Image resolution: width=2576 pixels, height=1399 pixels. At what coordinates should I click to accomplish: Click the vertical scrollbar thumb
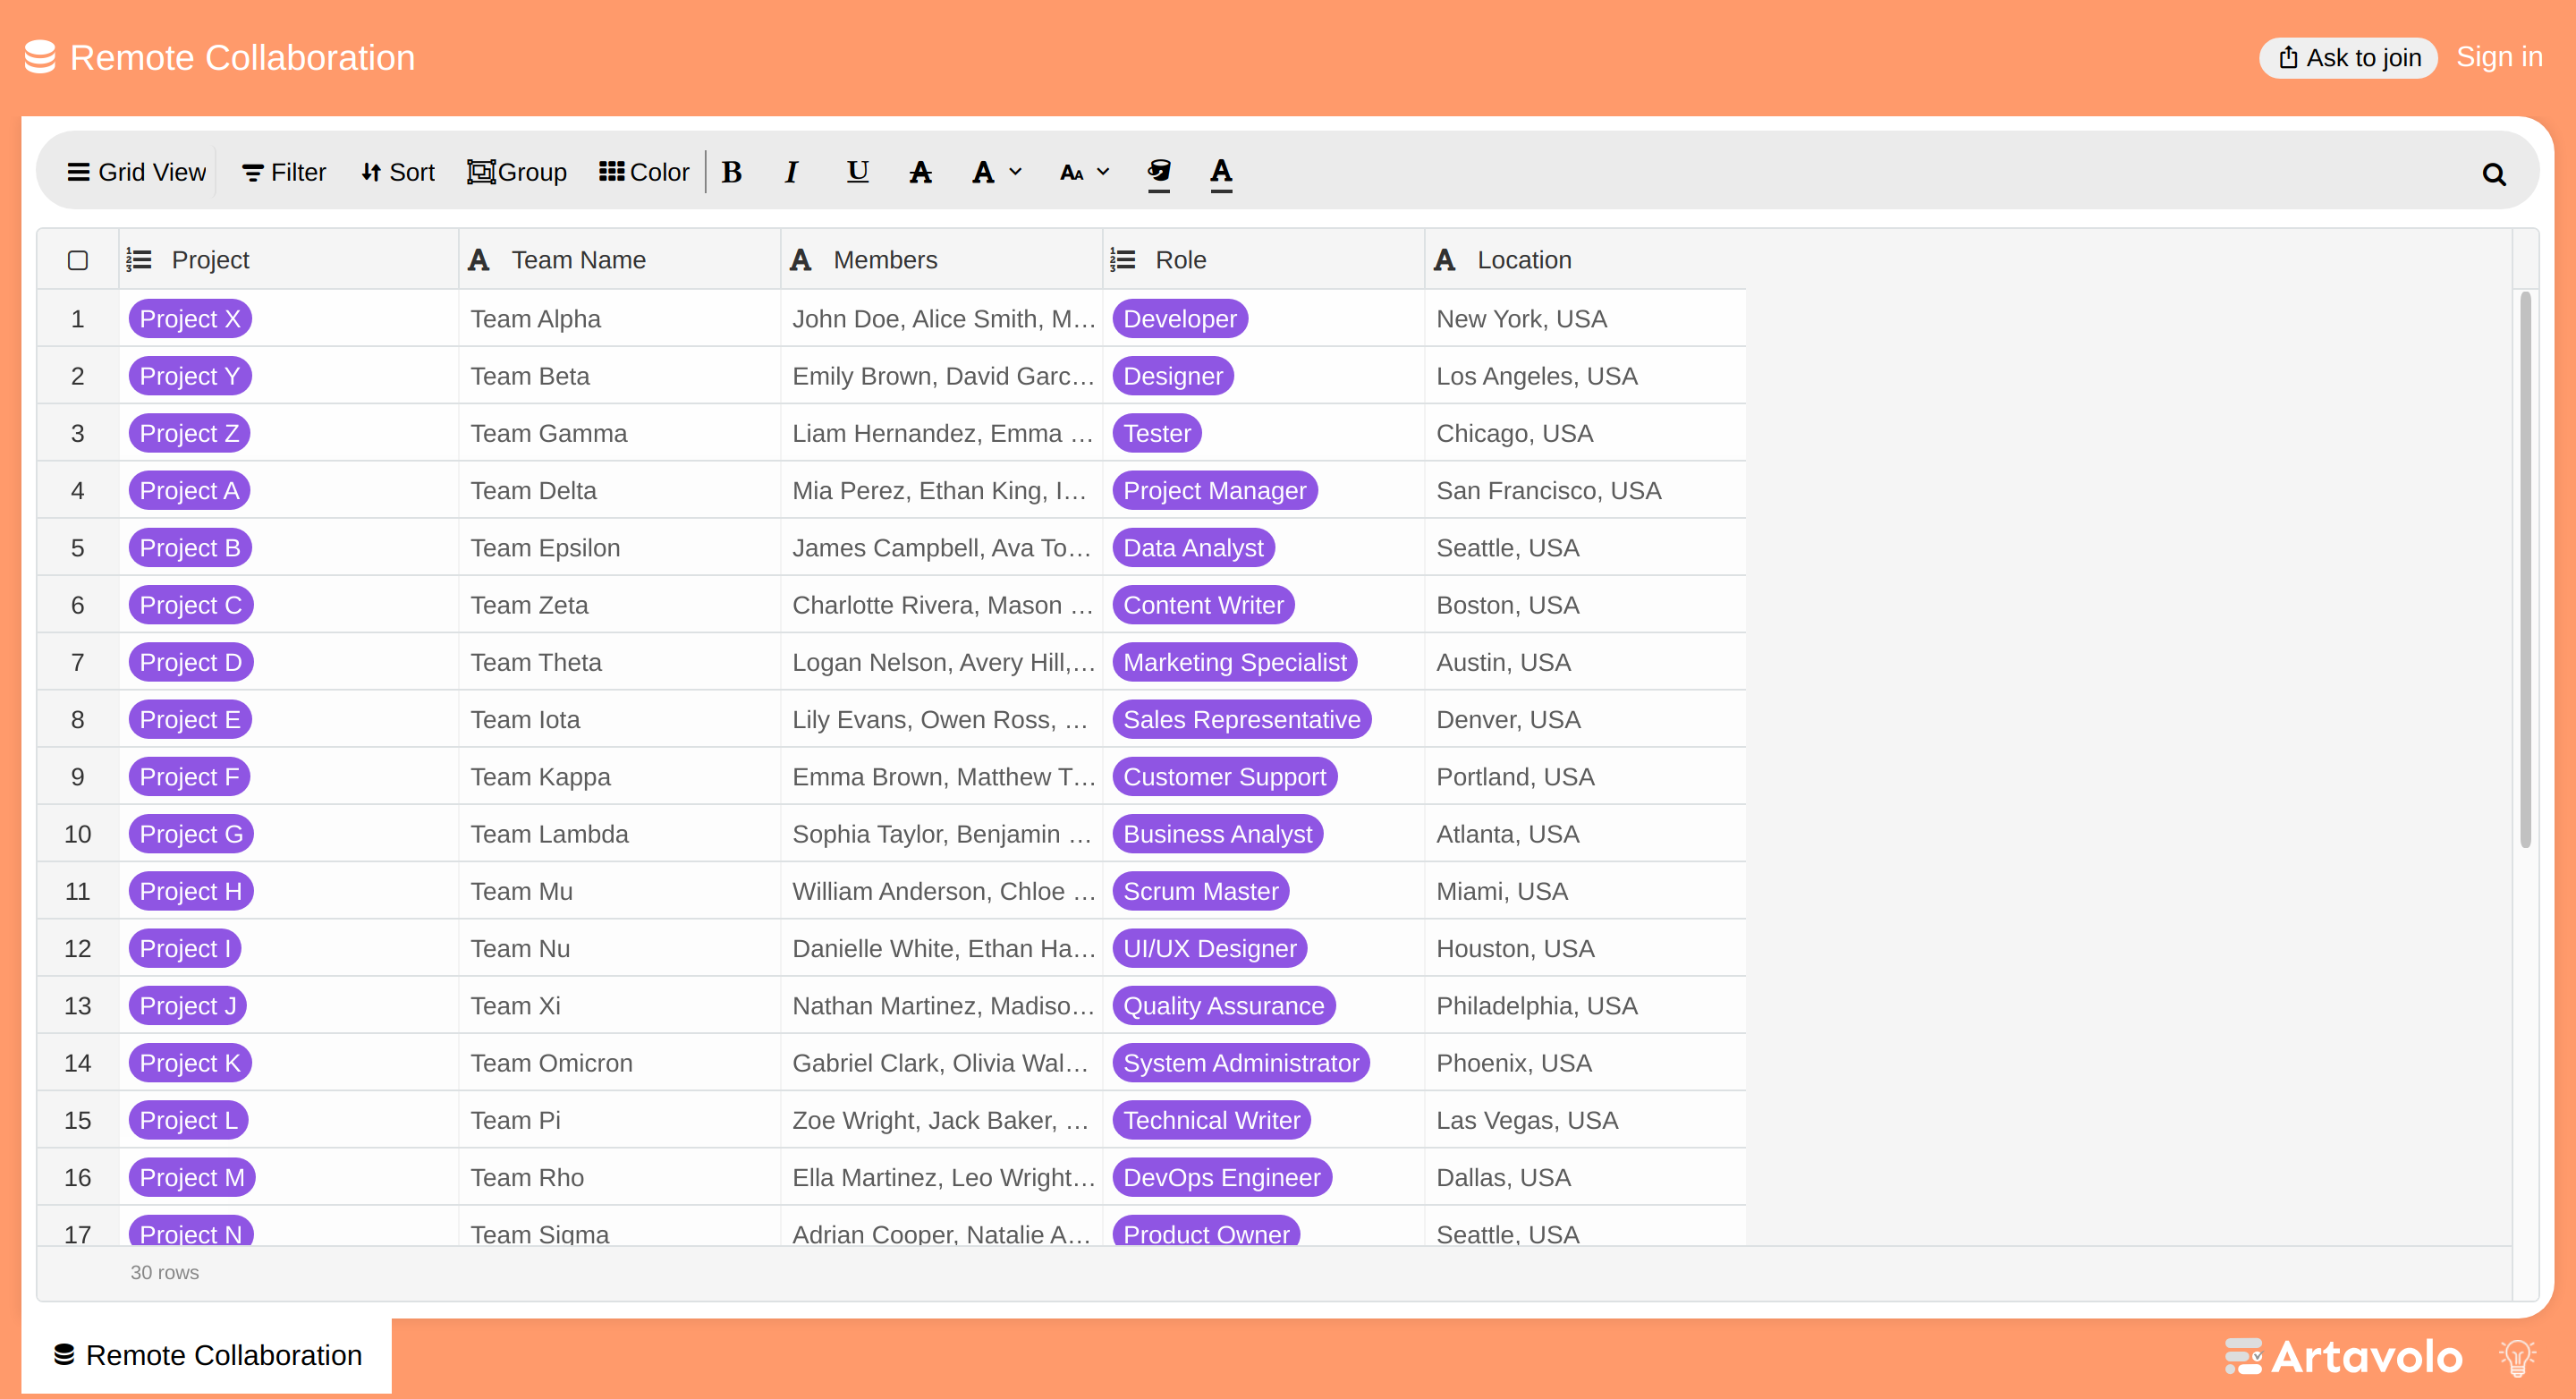[x=2525, y=570]
